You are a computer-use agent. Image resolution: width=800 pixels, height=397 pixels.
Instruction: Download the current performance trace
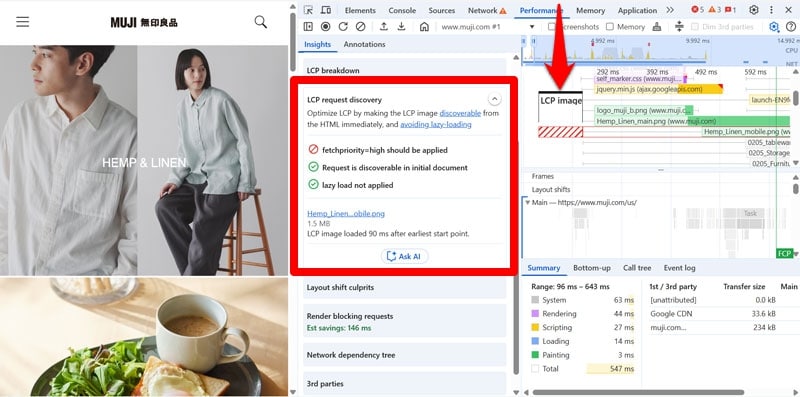pos(402,27)
